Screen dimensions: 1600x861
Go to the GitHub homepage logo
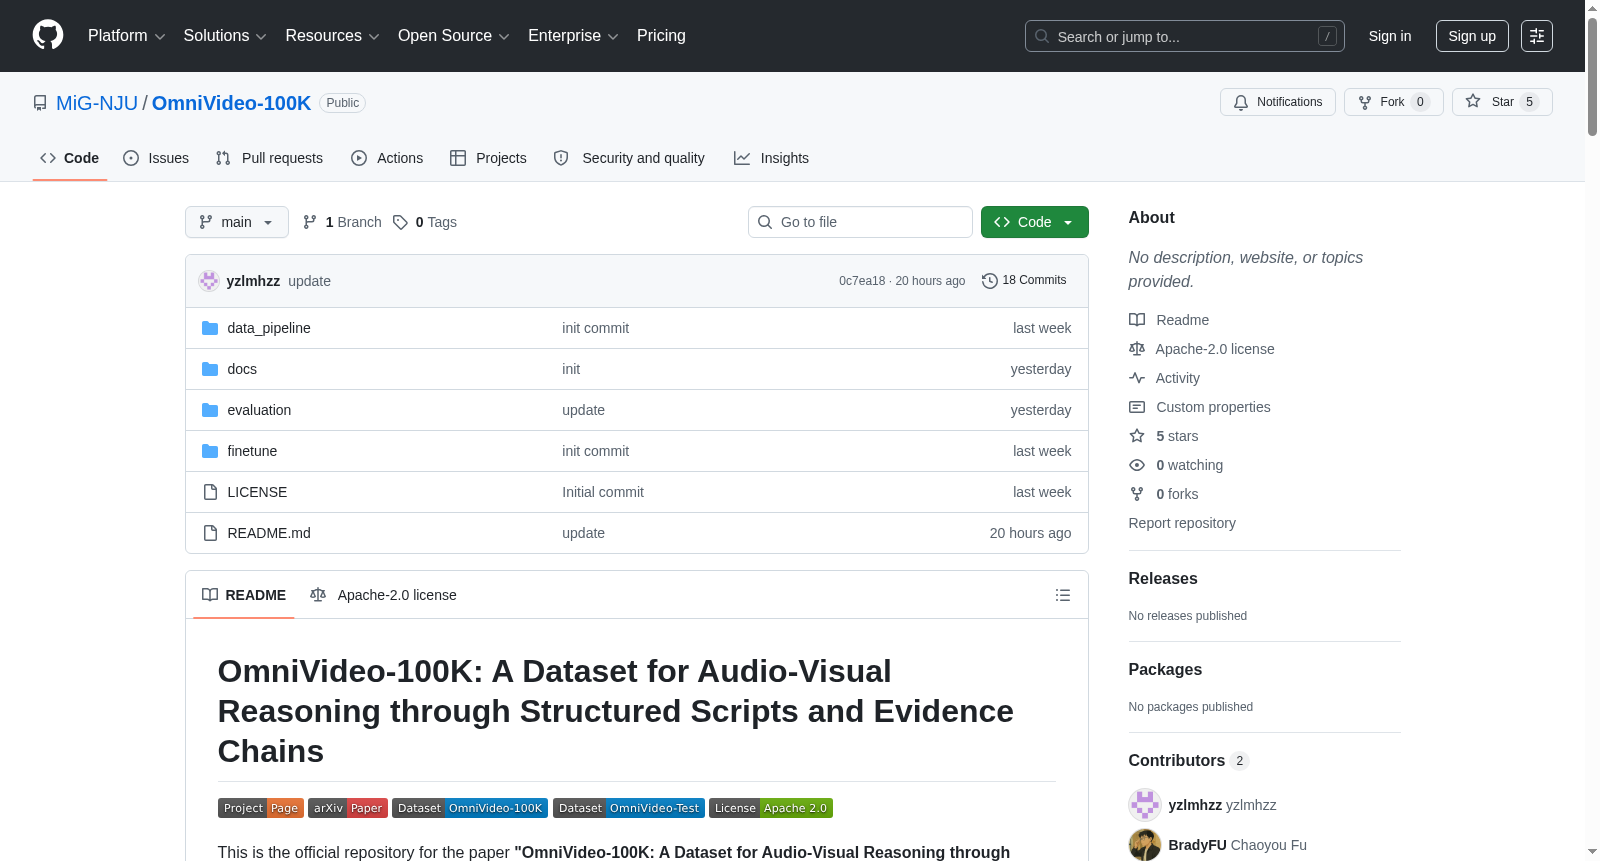48,36
